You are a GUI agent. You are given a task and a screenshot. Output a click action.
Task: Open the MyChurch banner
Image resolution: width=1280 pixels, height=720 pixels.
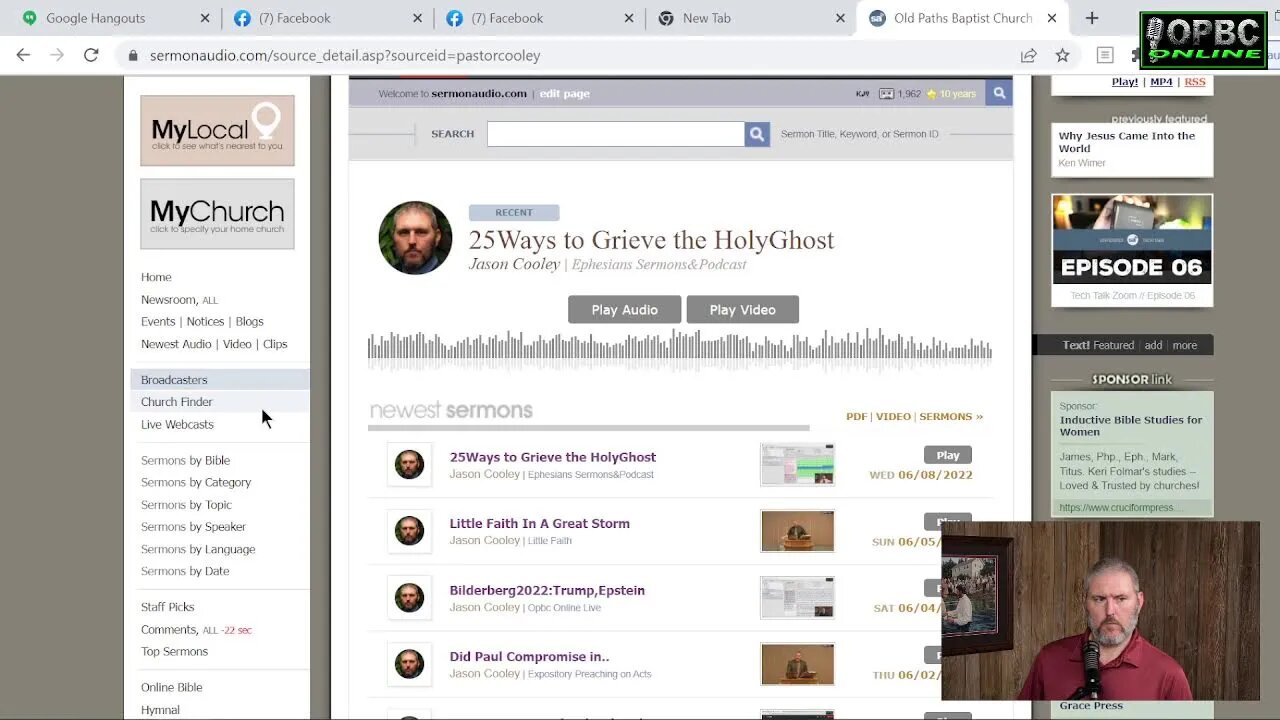217,214
